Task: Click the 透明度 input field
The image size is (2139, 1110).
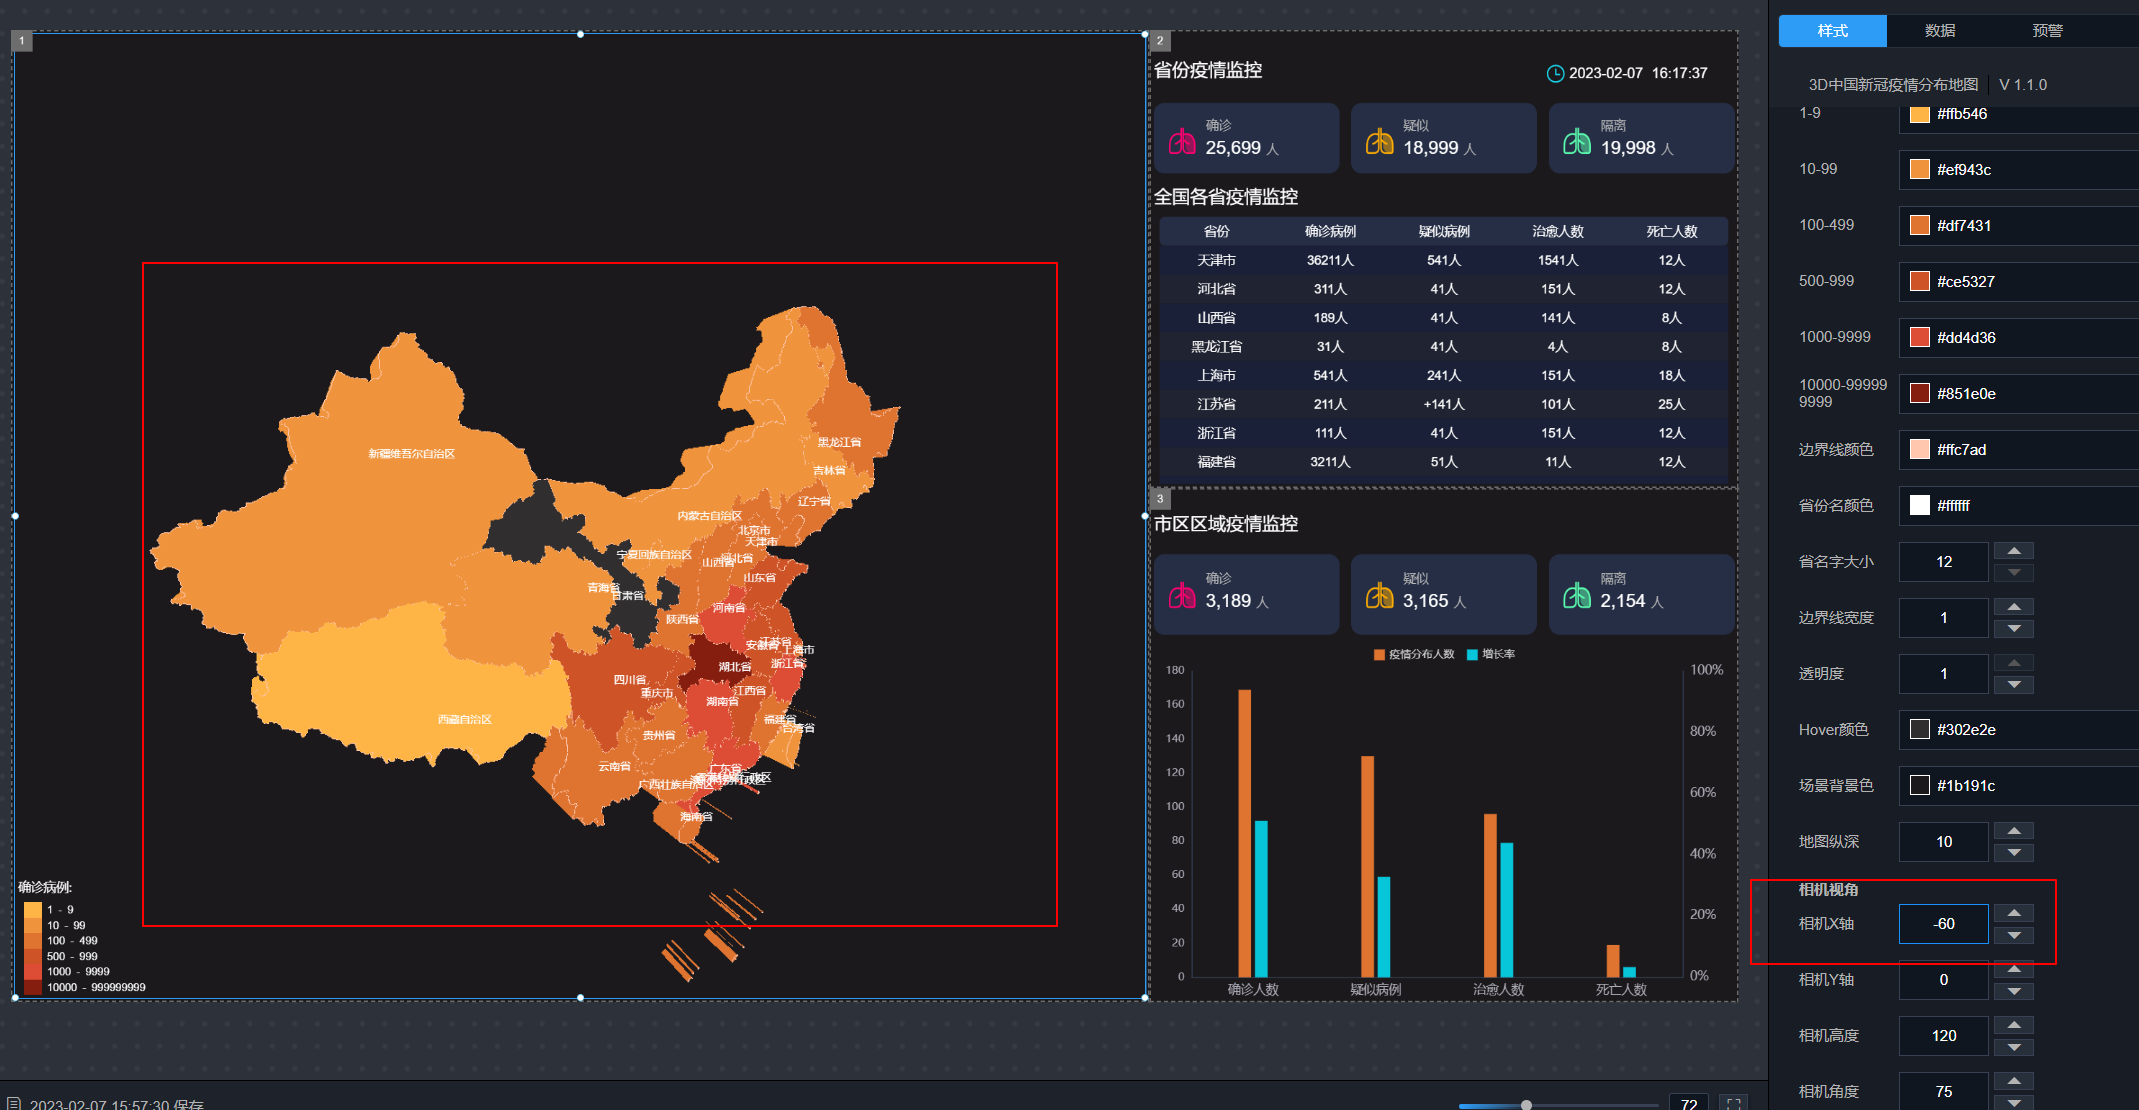Action: coord(1944,674)
